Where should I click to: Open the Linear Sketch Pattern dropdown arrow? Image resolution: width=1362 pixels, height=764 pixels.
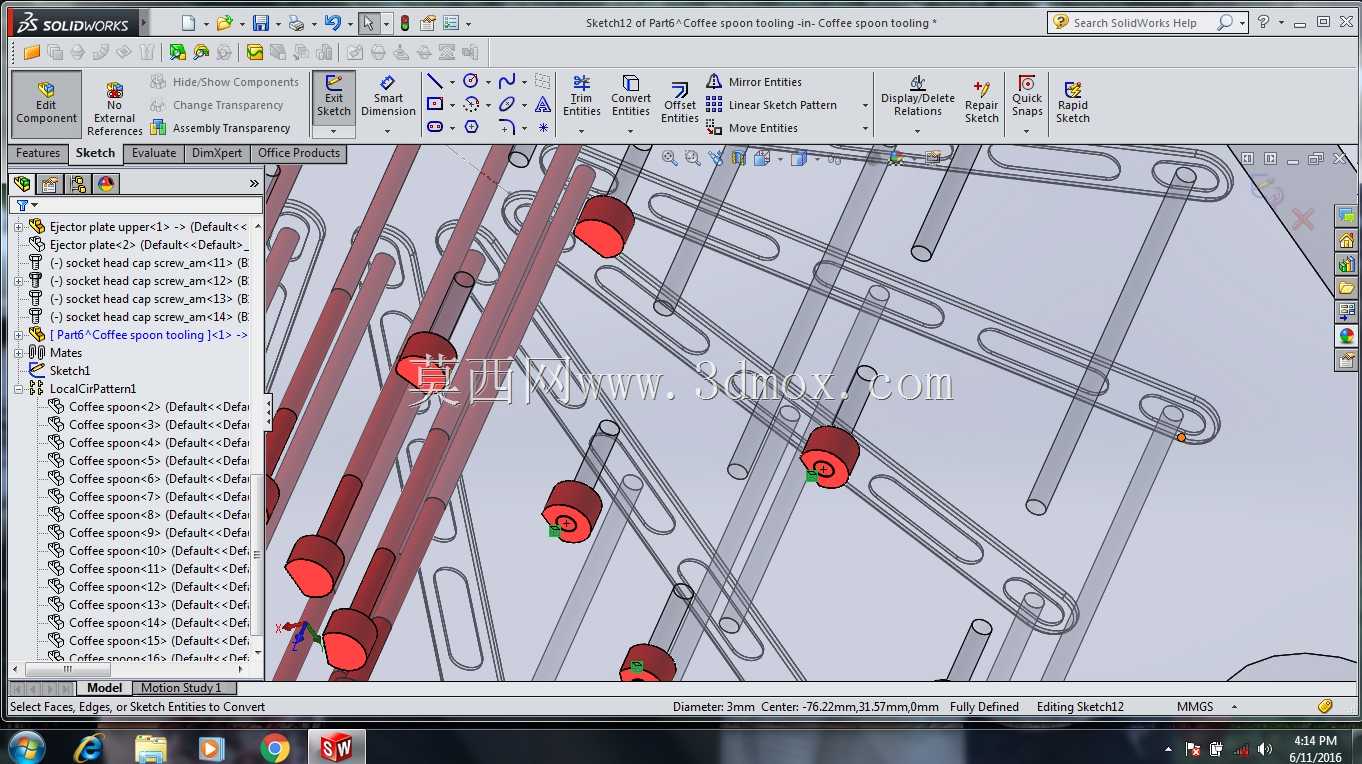[x=865, y=105]
